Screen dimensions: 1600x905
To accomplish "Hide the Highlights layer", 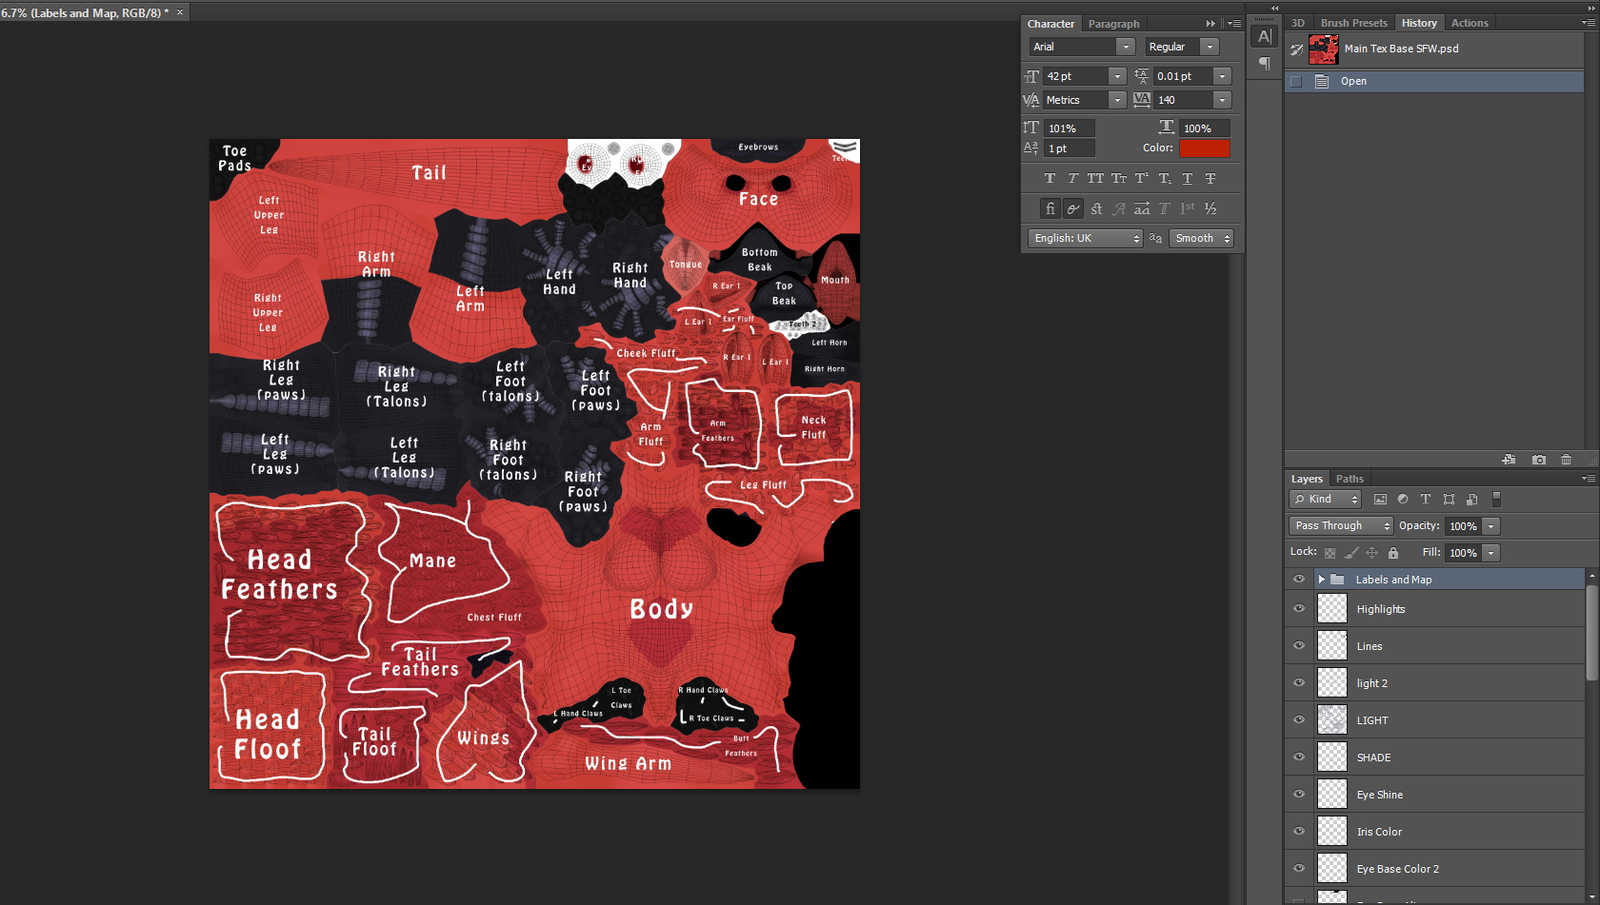I will pos(1299,609).
